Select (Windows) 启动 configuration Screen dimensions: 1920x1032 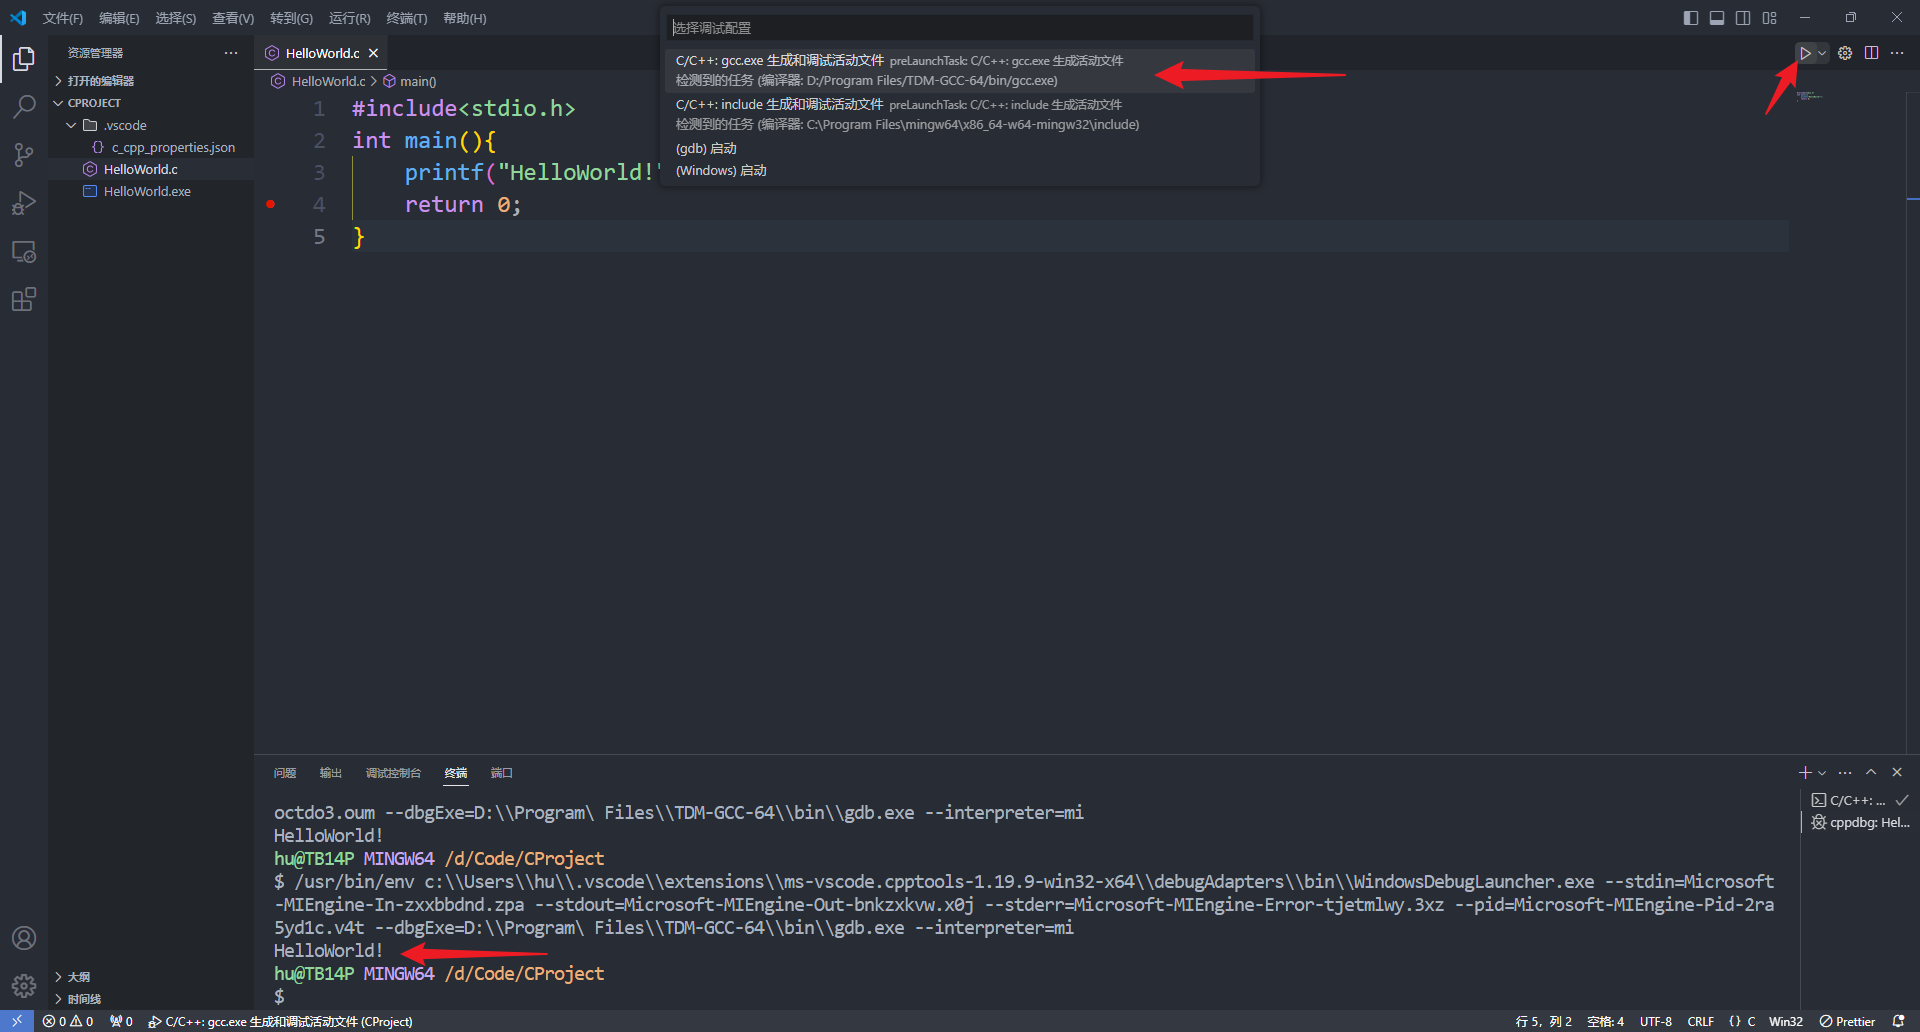click(960, 170)
